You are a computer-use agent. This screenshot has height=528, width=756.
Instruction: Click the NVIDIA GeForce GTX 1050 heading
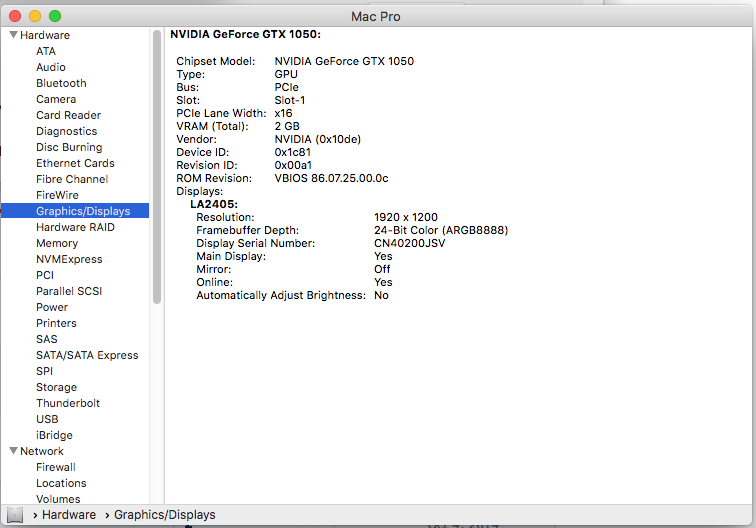[245, 34]
